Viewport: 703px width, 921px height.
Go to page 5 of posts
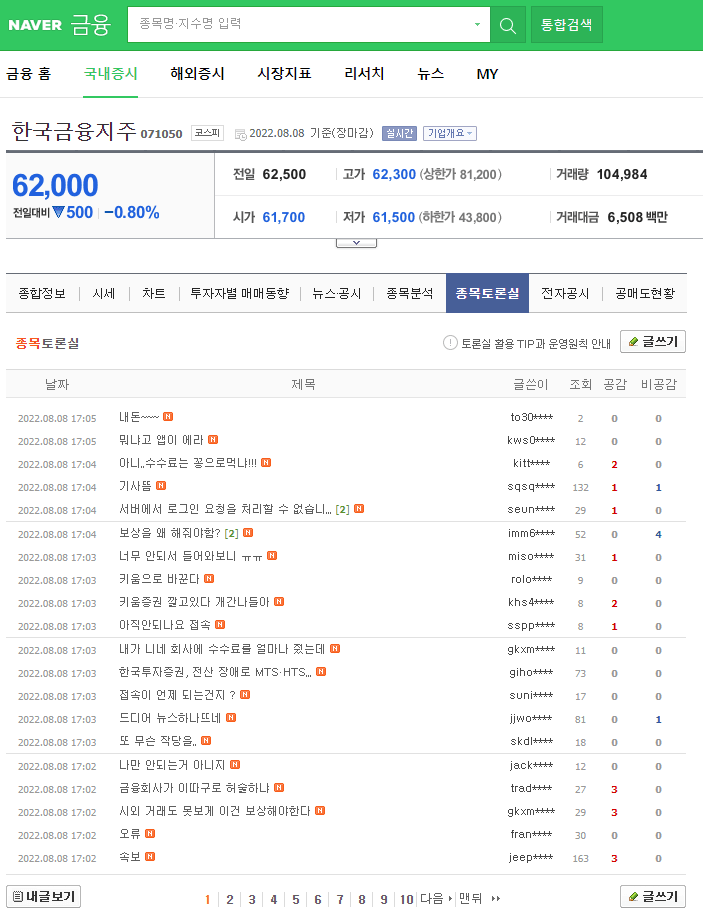(x=296, y=899)
